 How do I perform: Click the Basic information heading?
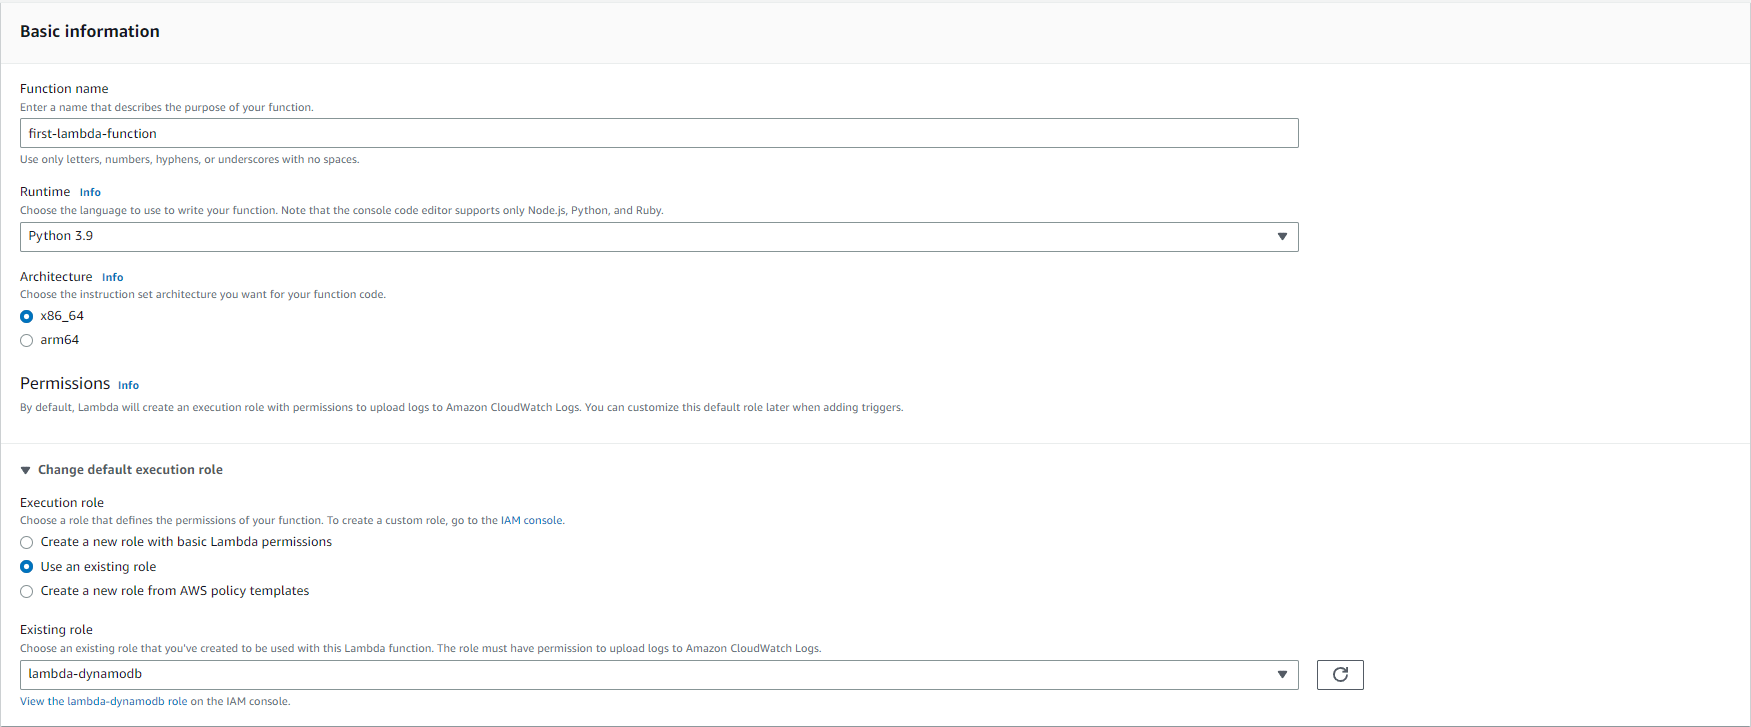click(90, 31)
